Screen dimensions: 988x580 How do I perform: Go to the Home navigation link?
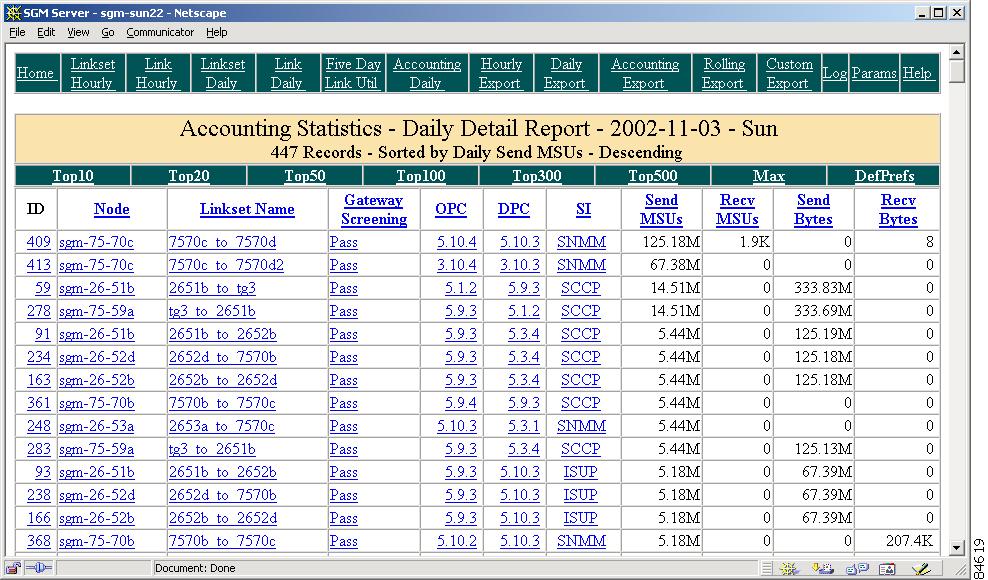(35, 73)
